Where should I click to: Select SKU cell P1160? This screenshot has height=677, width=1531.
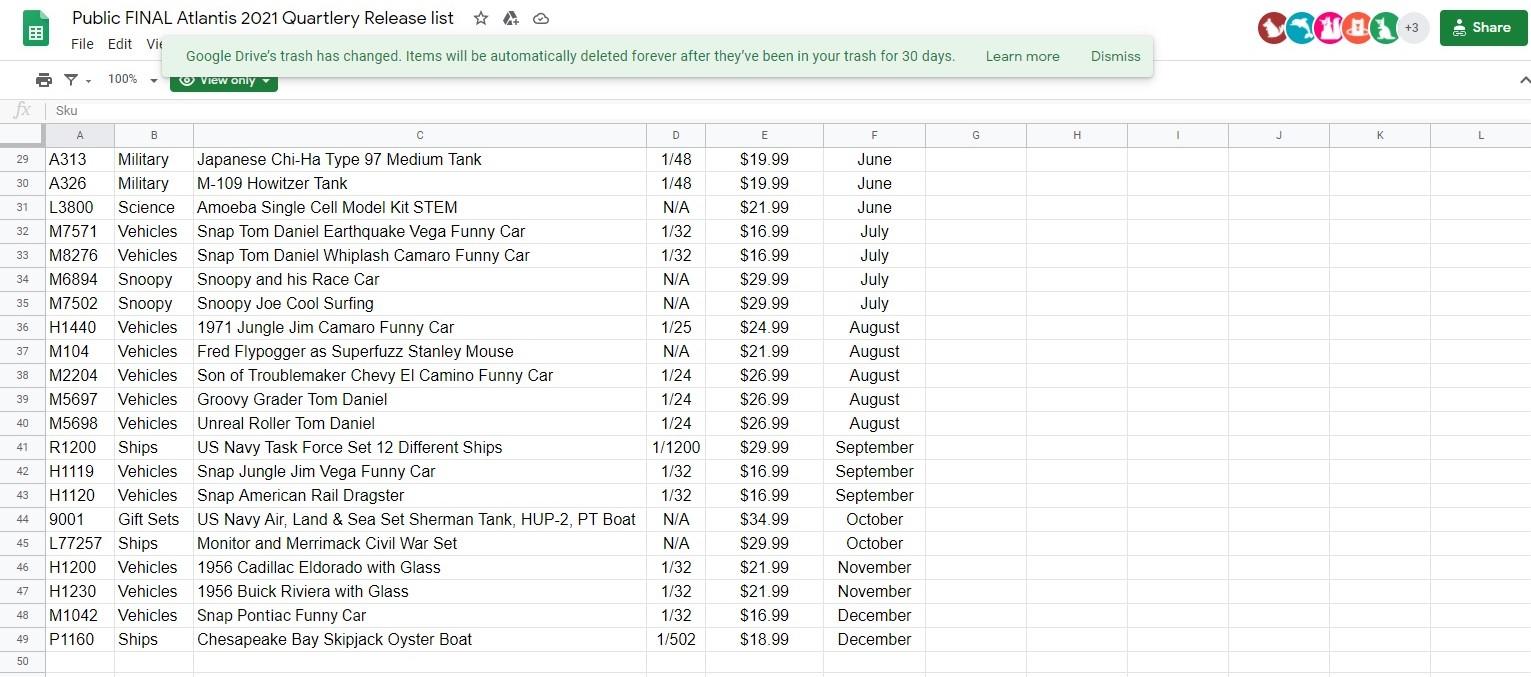80,640
